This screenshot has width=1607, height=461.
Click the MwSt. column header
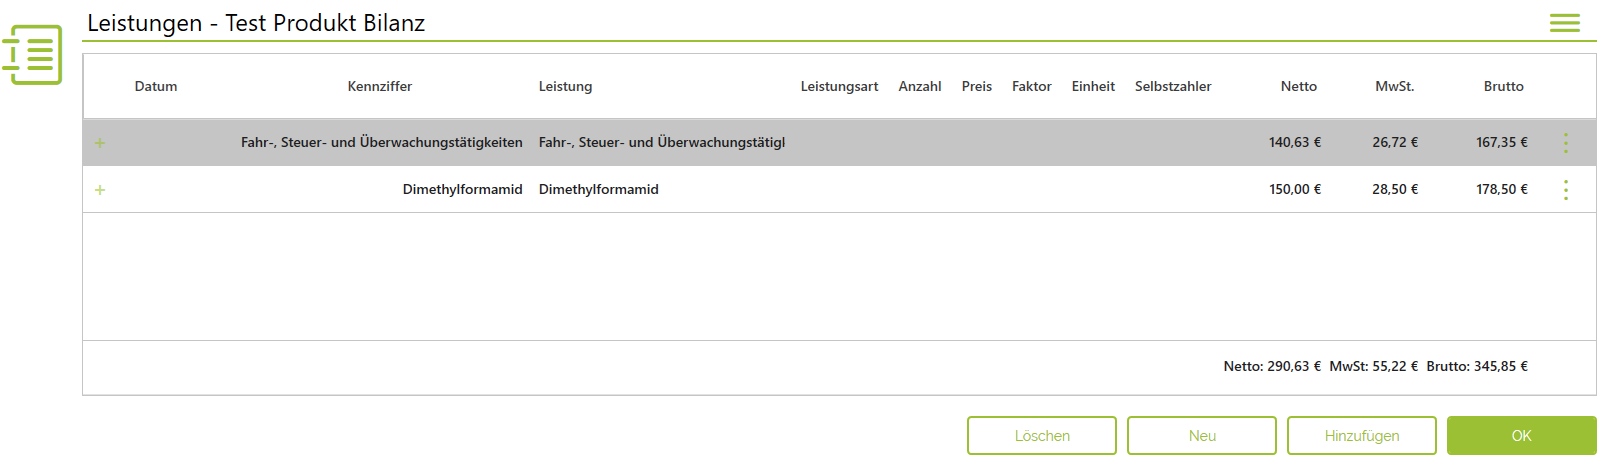click(1395, 87)
